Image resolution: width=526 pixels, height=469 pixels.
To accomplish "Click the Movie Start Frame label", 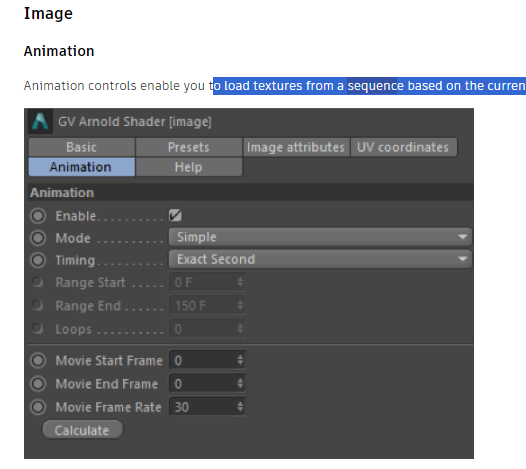I will pos(109,360).
